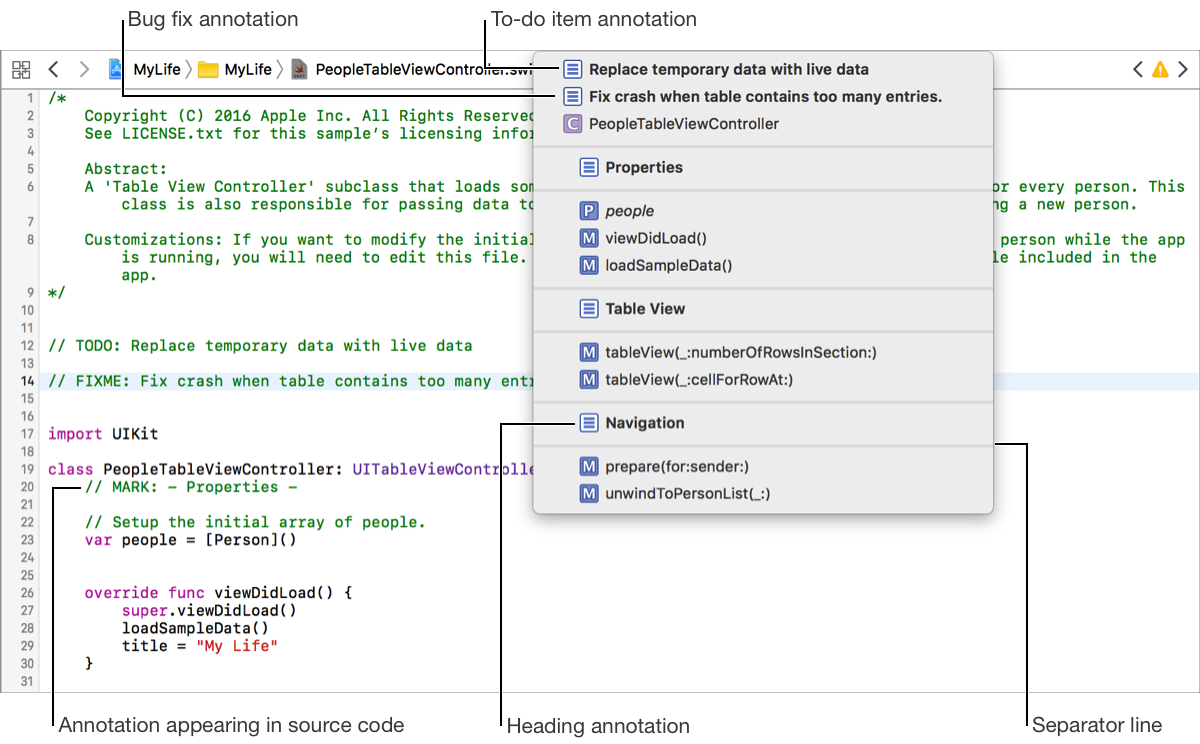
Task: Go forward in jump bar history
Action: coord(85,70)
